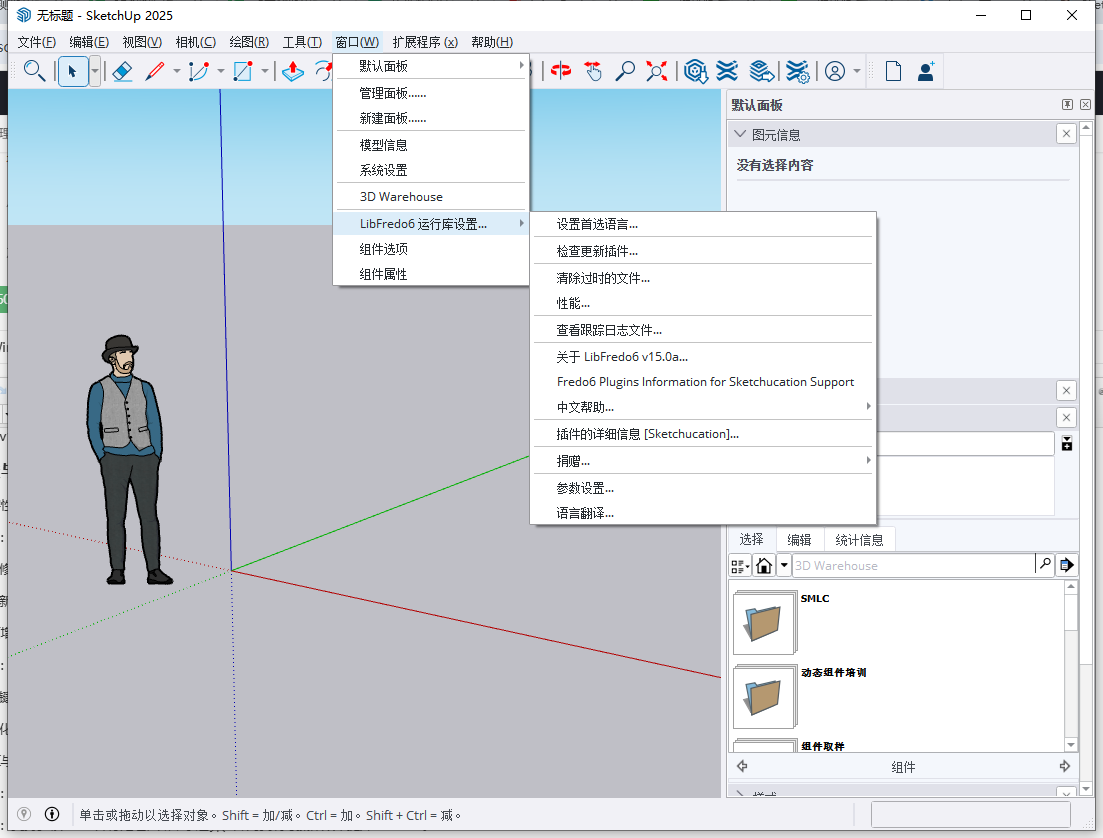The width and height of the screenshot is (1103, 838).
Task: Select 检查更新插件 in the submenu
Action: [x=703, y=251]
